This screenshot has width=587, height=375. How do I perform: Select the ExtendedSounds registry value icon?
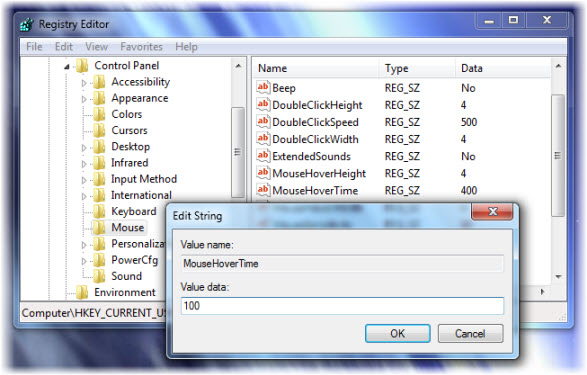(x=263, y=156)
